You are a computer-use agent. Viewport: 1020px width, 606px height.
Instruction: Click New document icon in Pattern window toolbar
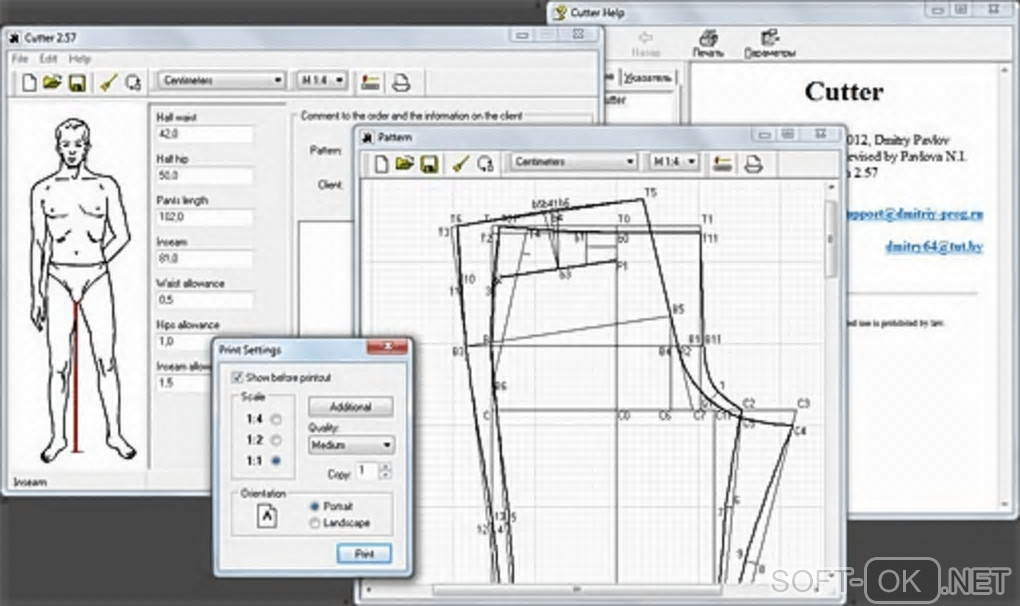point(381,164)
